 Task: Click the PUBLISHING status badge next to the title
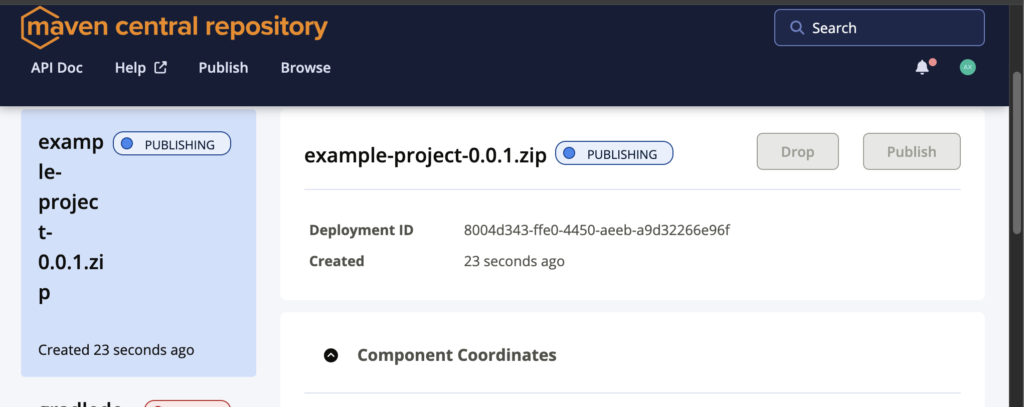pos(614,154)
